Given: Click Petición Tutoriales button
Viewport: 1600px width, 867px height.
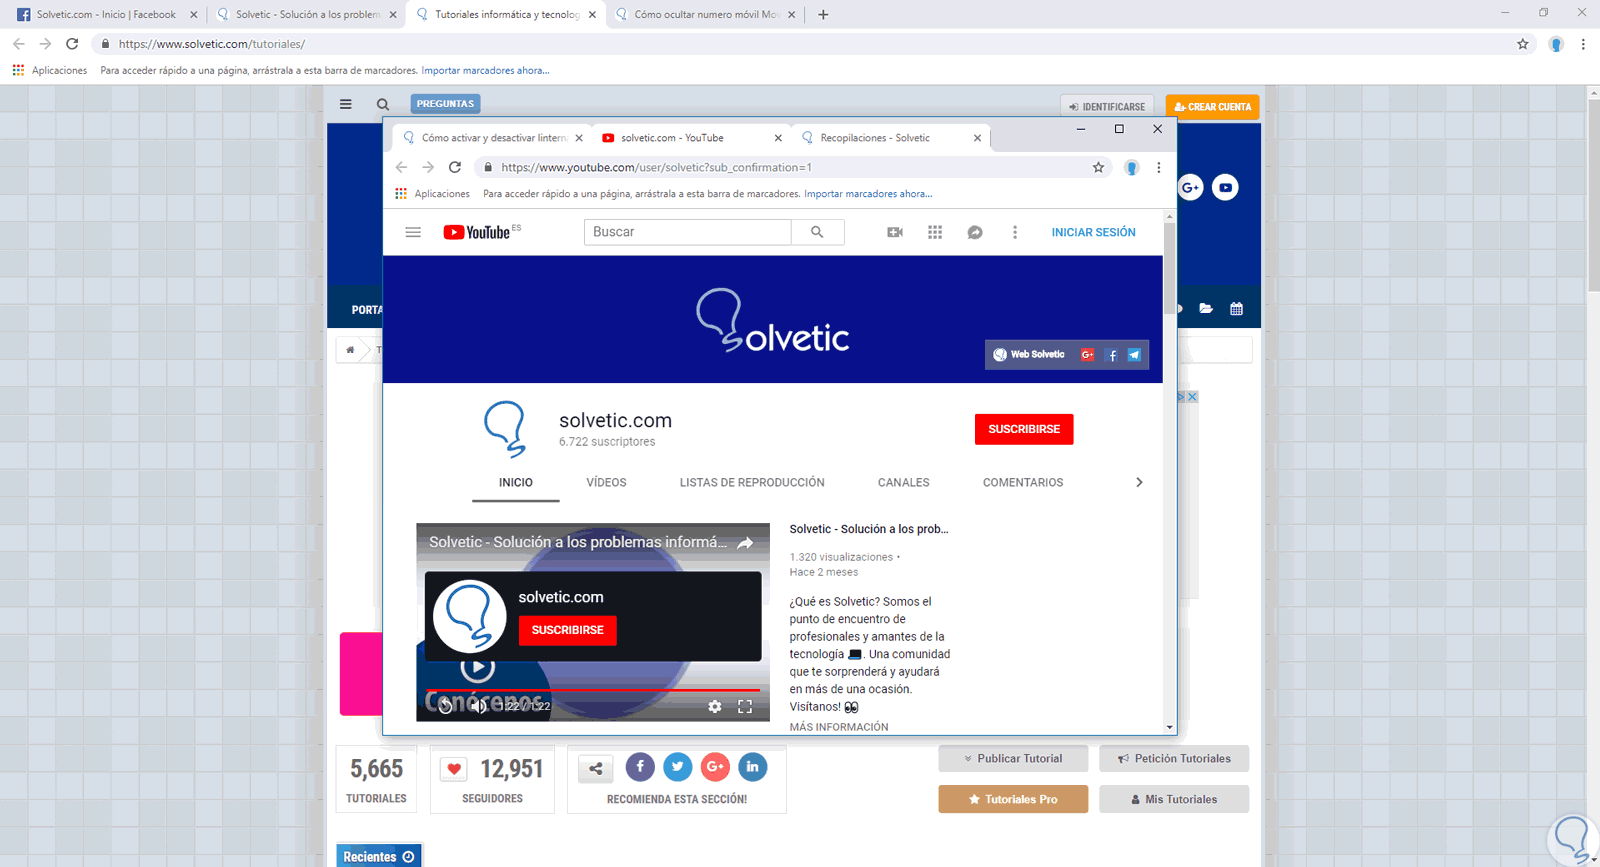Looking at the screenshot, I should (1174, 759).
